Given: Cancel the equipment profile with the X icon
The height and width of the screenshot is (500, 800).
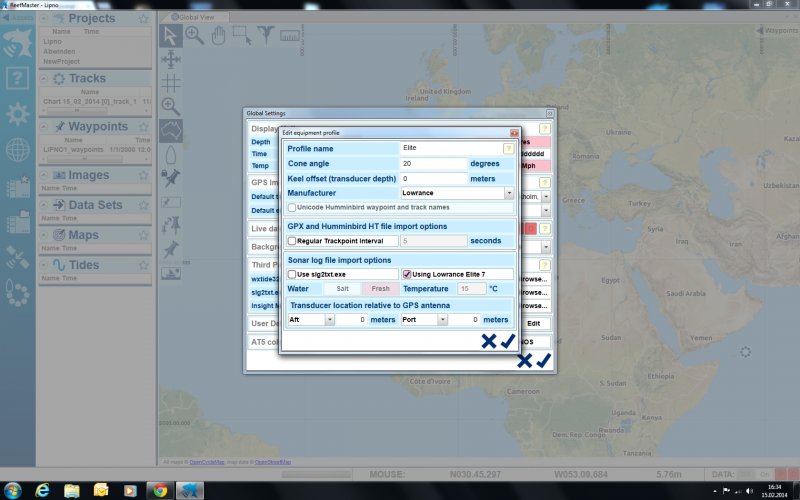Looking at the screenshot, I should (x=488, y=341).
